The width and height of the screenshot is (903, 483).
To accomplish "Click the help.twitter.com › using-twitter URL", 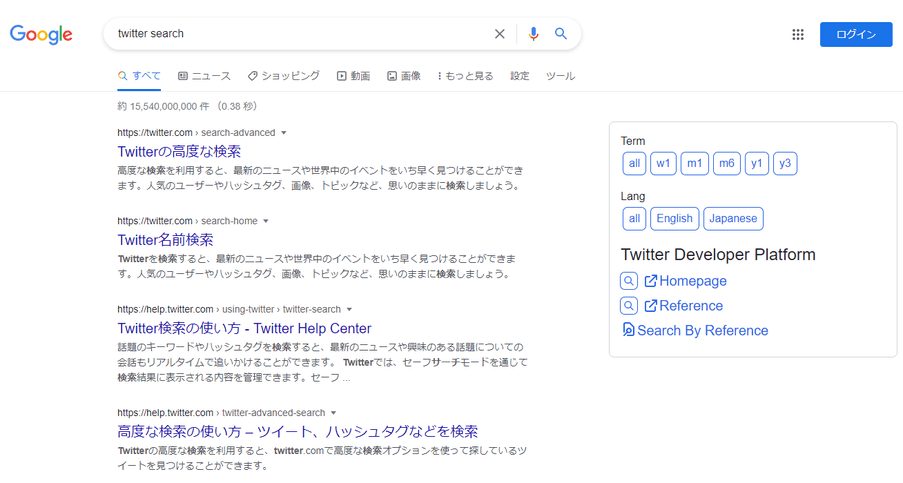I will (229, 310).
